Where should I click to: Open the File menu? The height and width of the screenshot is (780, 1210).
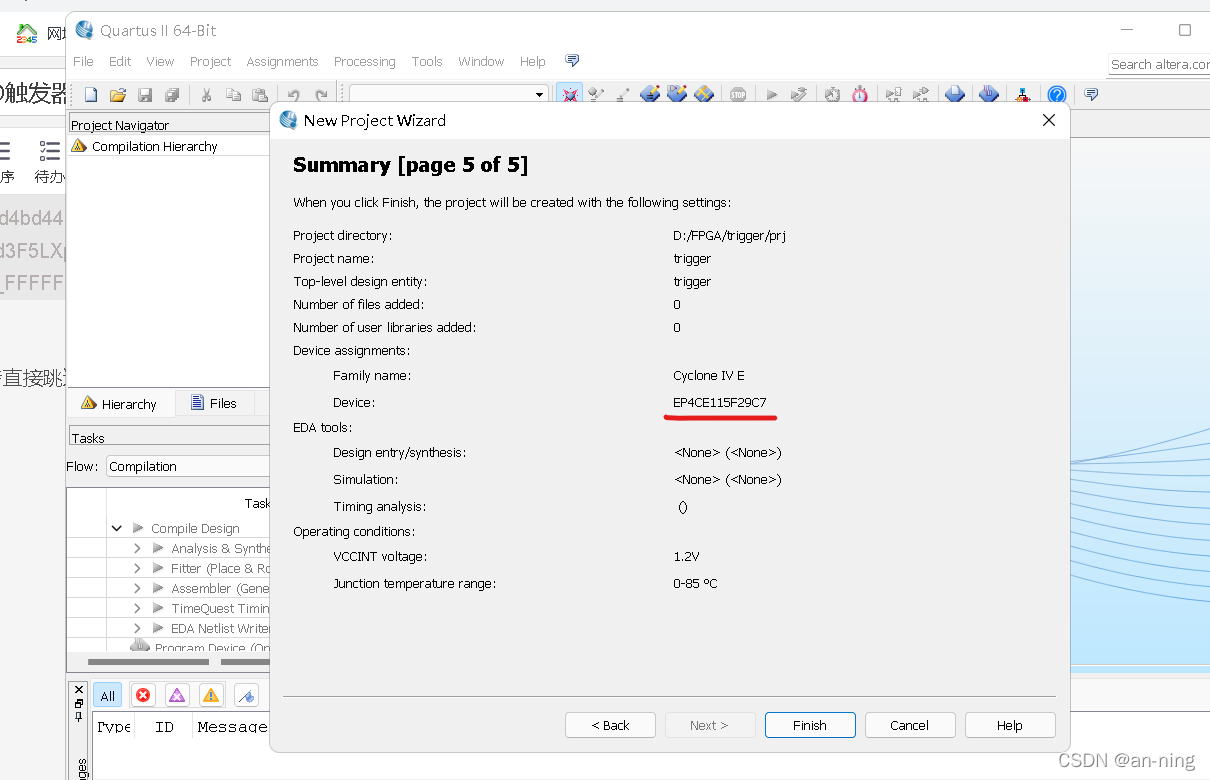(83, 61)
